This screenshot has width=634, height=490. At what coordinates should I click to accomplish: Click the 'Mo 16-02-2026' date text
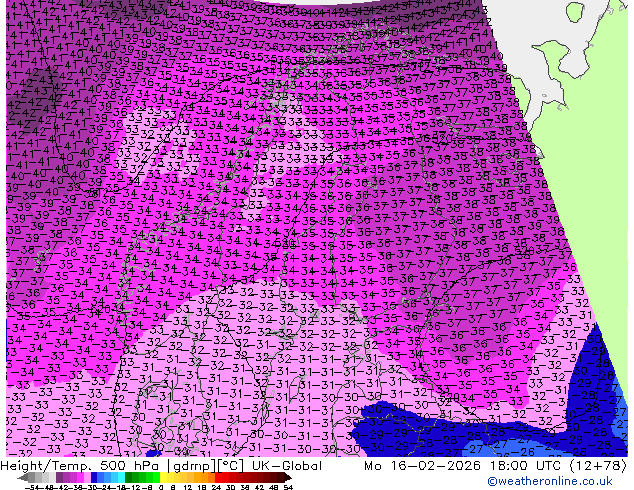[423, 466]
